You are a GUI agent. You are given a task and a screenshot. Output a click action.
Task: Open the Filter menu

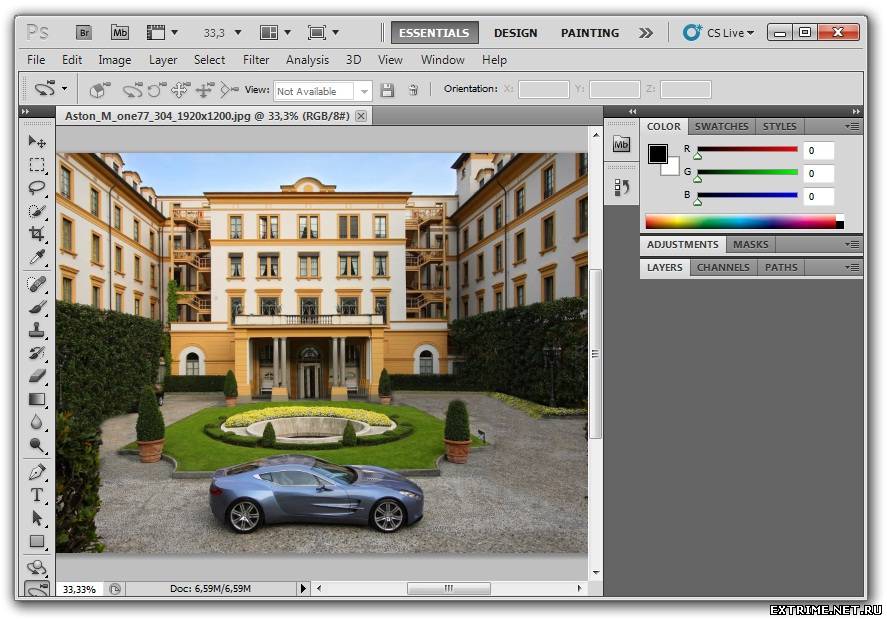(x=256, y=60)
